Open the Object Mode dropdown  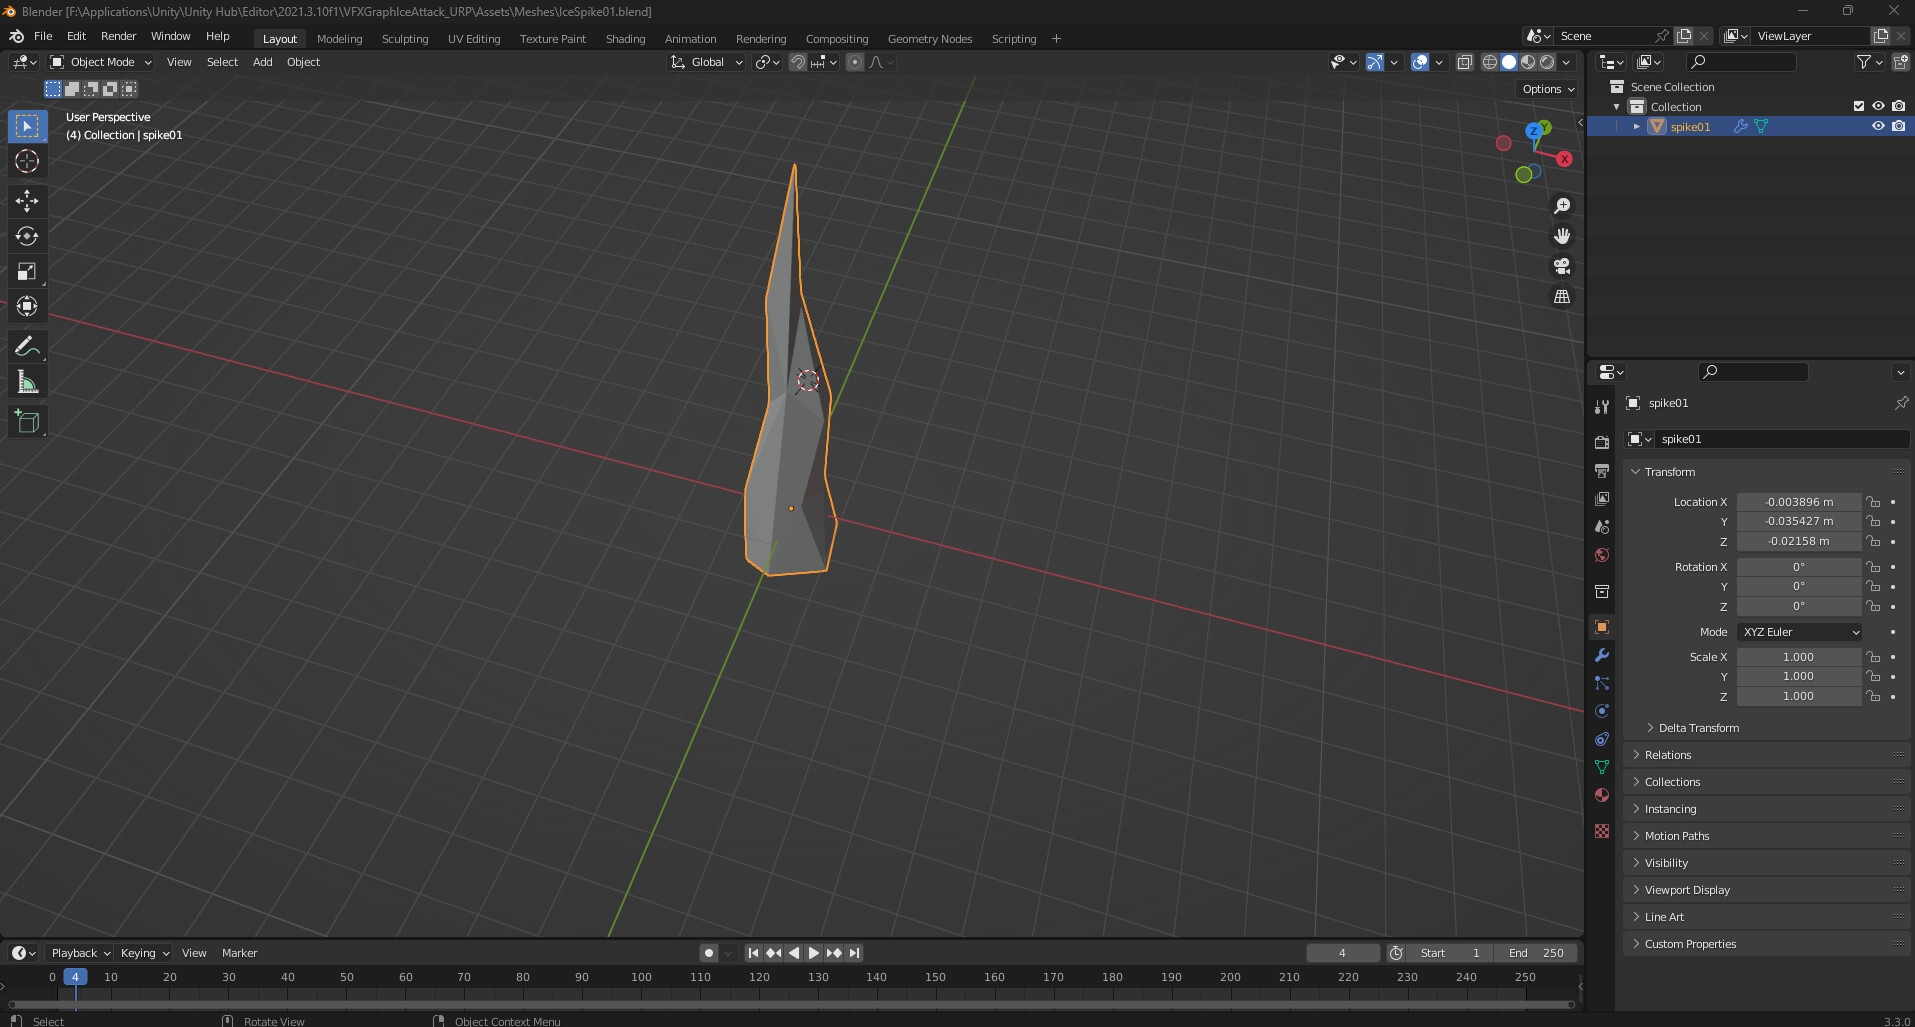[x=100, y=62]
